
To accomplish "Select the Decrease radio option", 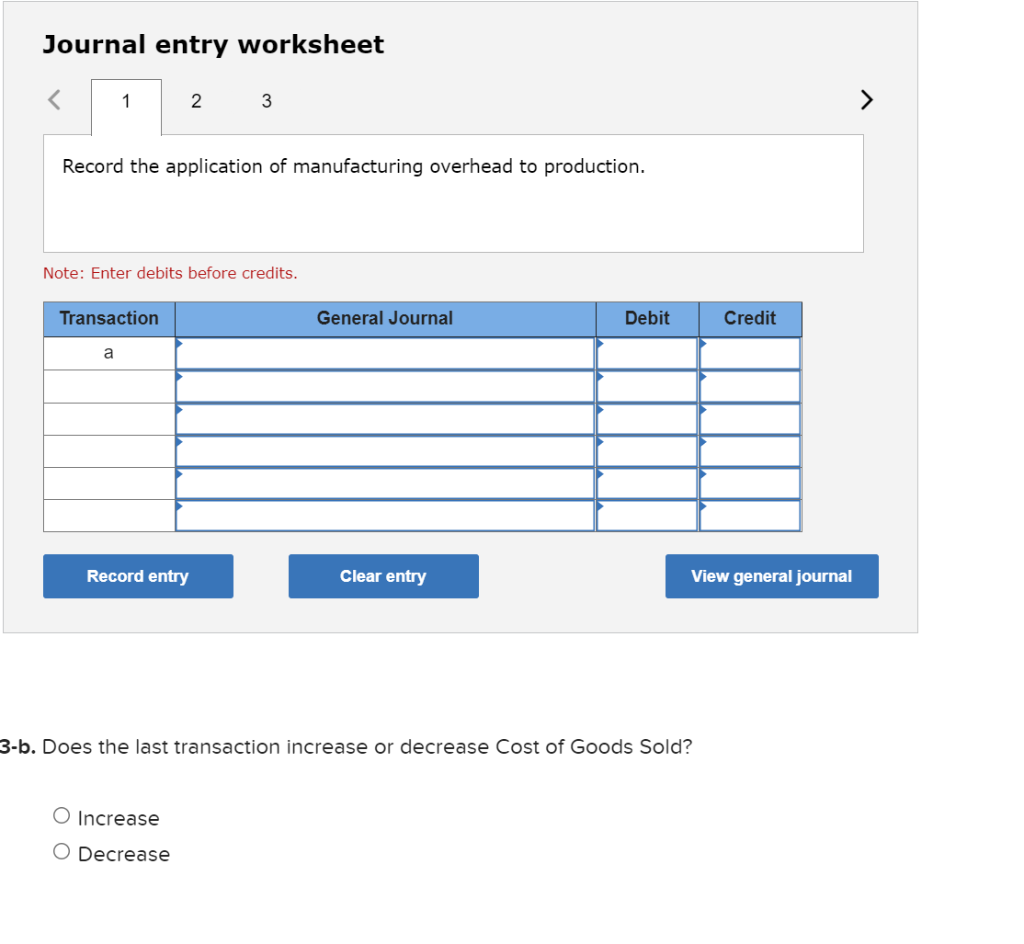I will click(61, 851).
